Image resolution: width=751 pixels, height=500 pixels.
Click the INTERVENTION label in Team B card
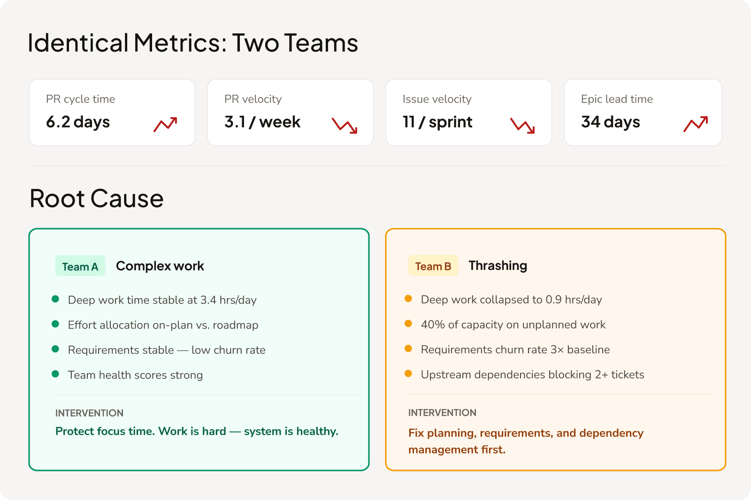pyautogui.click(x=442, y=412)
